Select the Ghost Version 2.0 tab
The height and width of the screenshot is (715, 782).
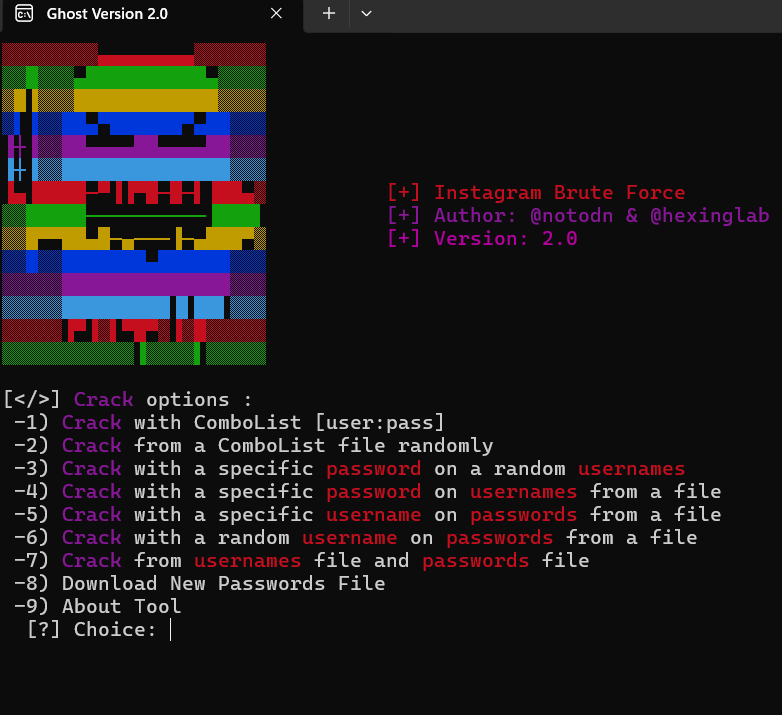click(152, 15)
